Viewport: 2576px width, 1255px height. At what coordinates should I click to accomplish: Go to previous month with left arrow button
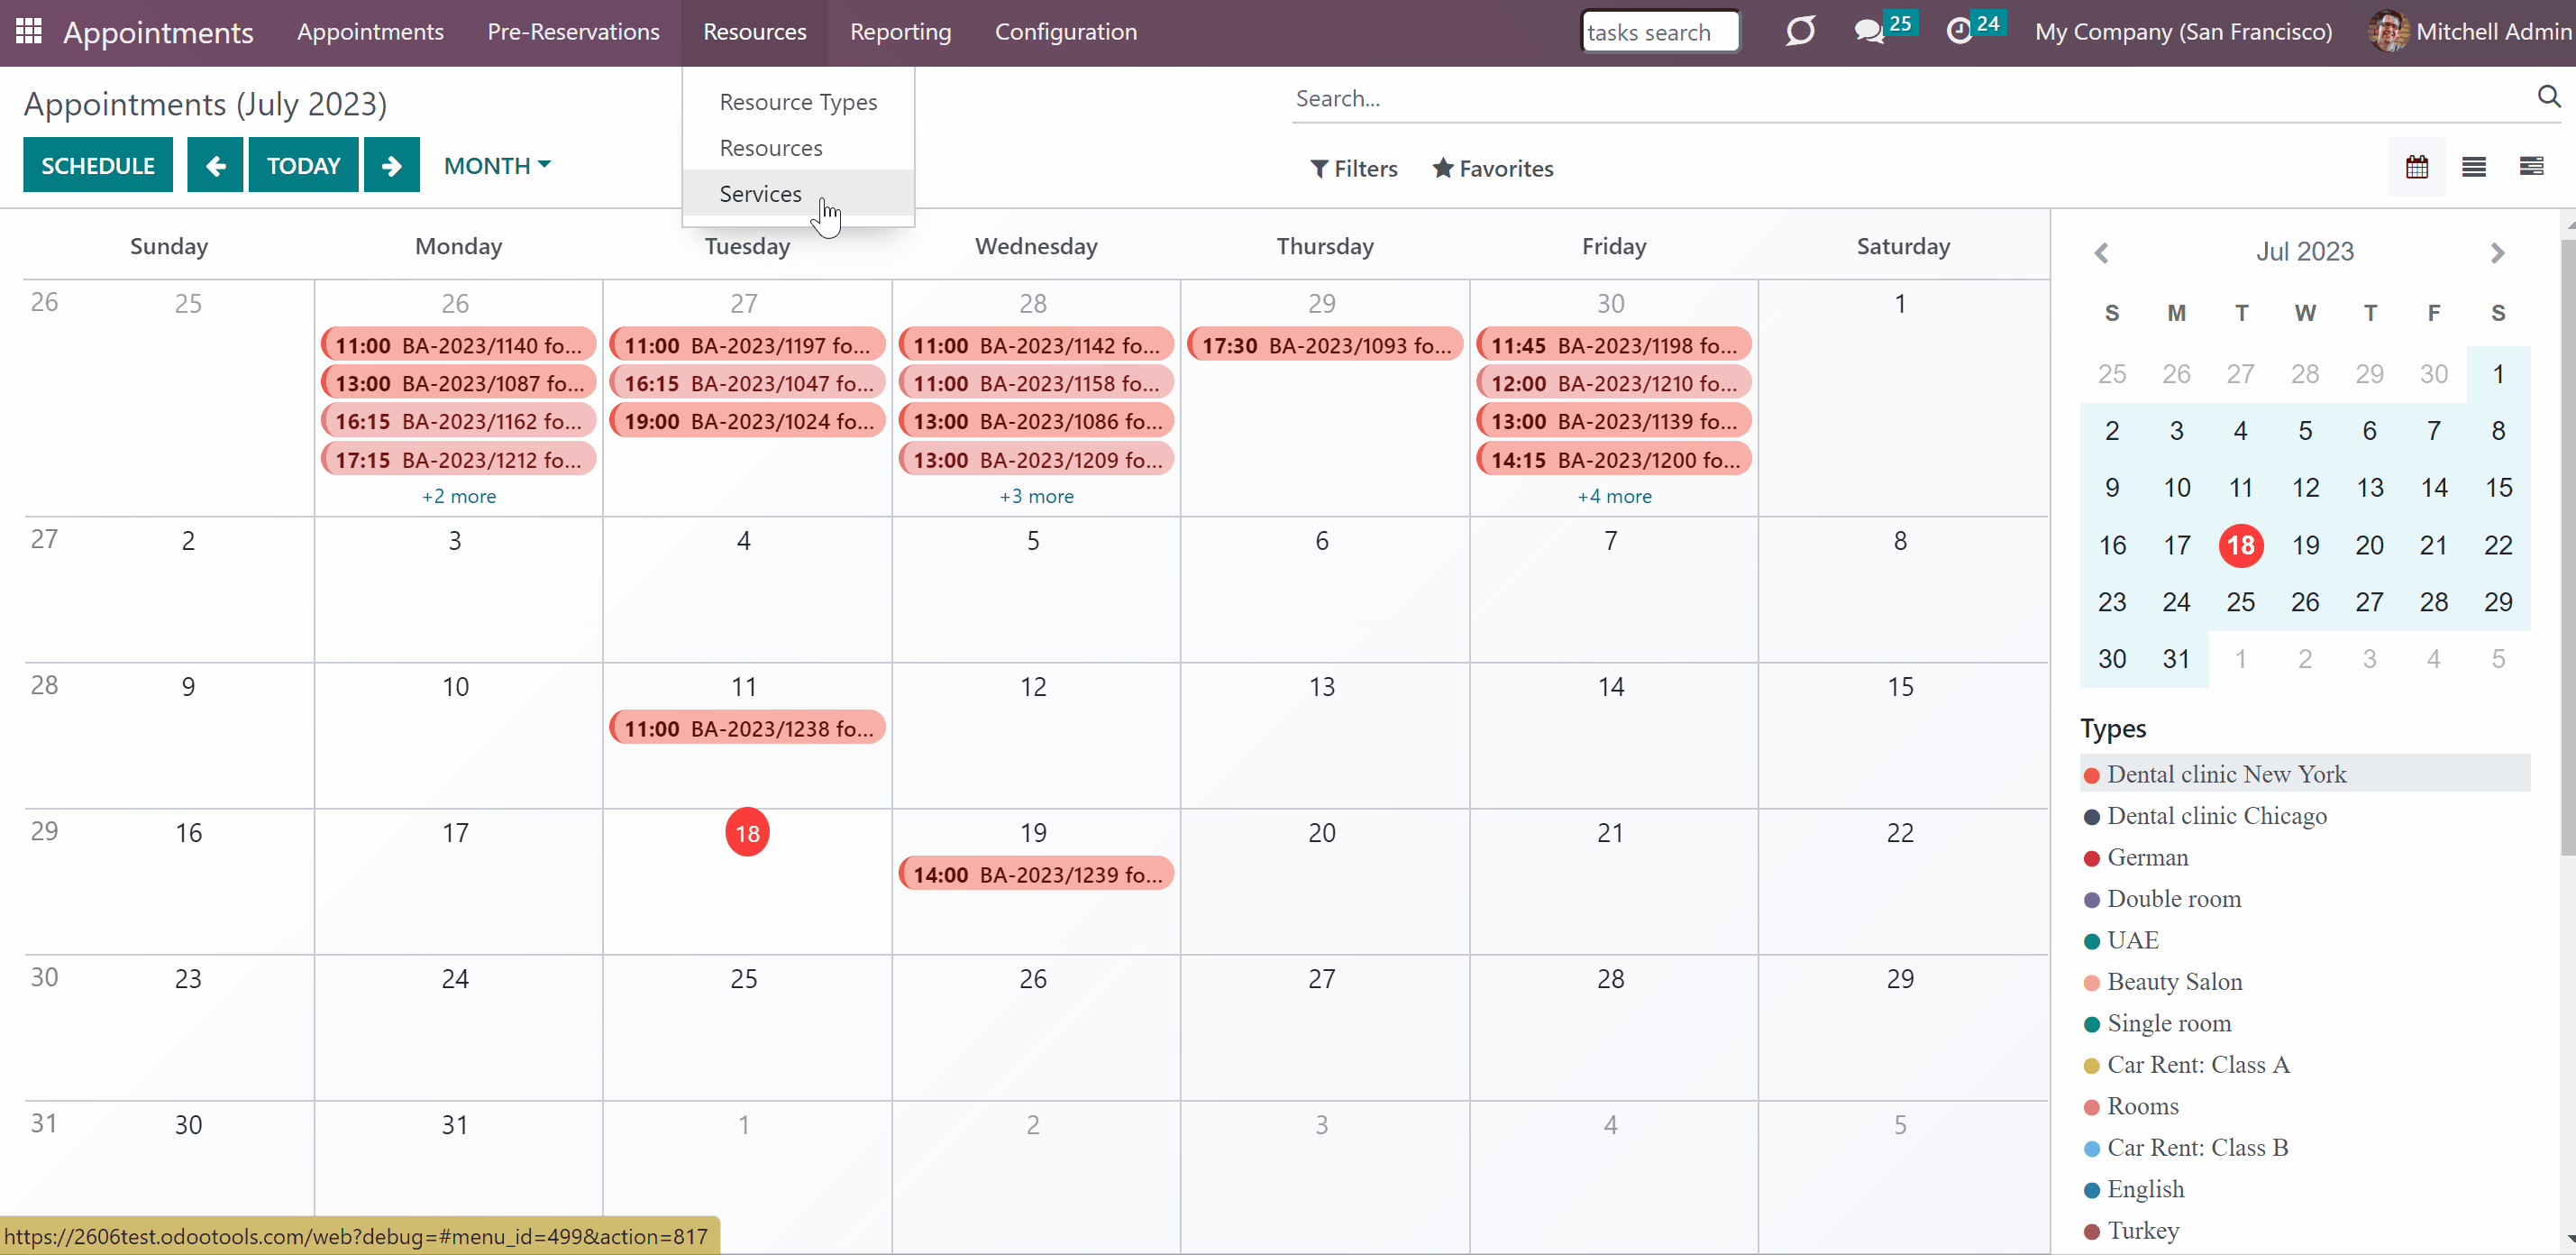215,165
